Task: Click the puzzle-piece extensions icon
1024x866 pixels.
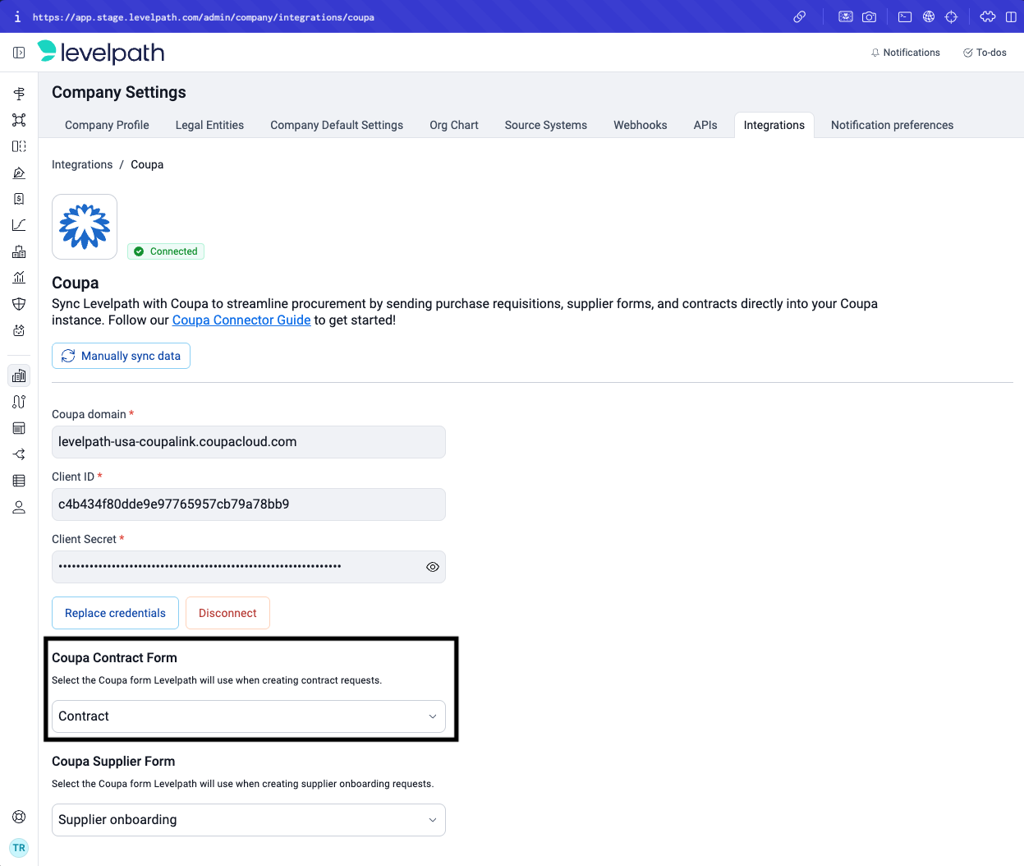Action: pos(987,17)
